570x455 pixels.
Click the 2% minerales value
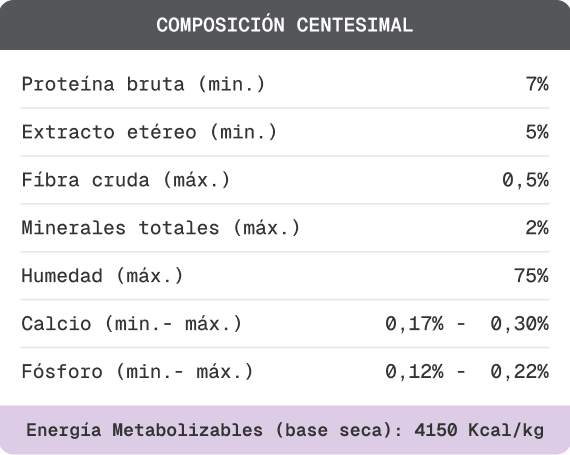[537, 228]
